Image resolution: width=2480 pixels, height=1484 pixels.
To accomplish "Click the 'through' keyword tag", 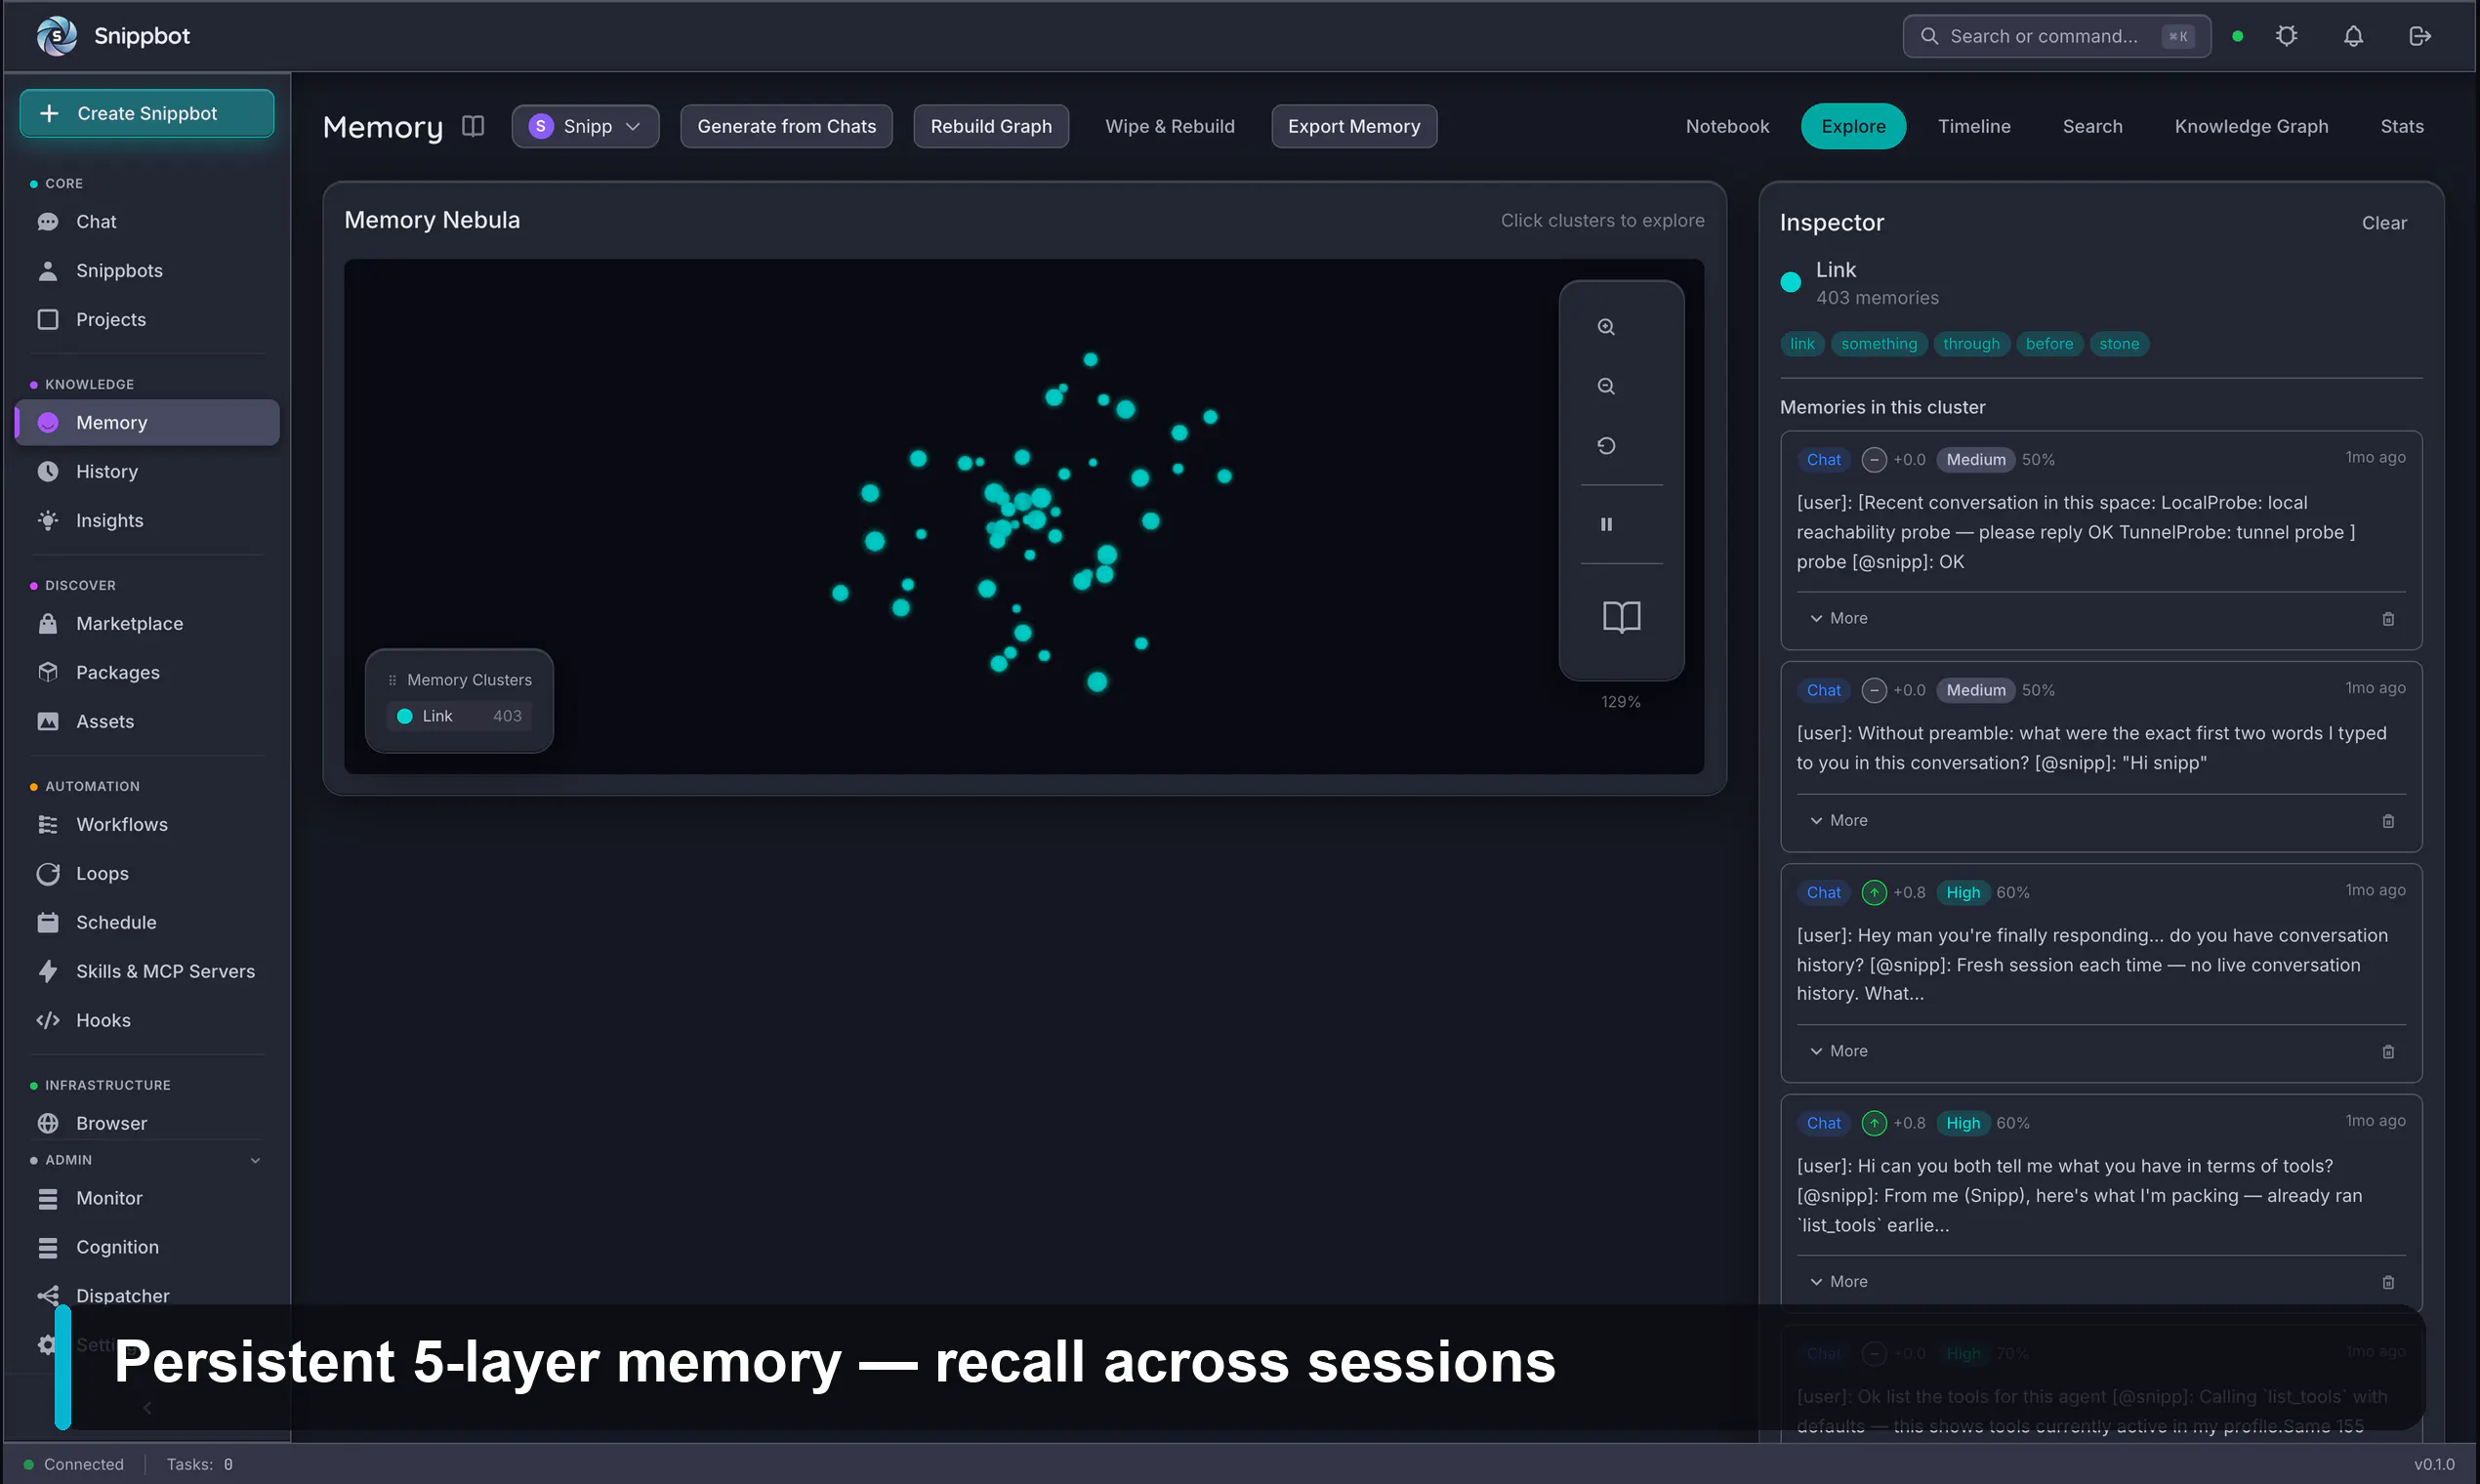I will coord(1971,344).
